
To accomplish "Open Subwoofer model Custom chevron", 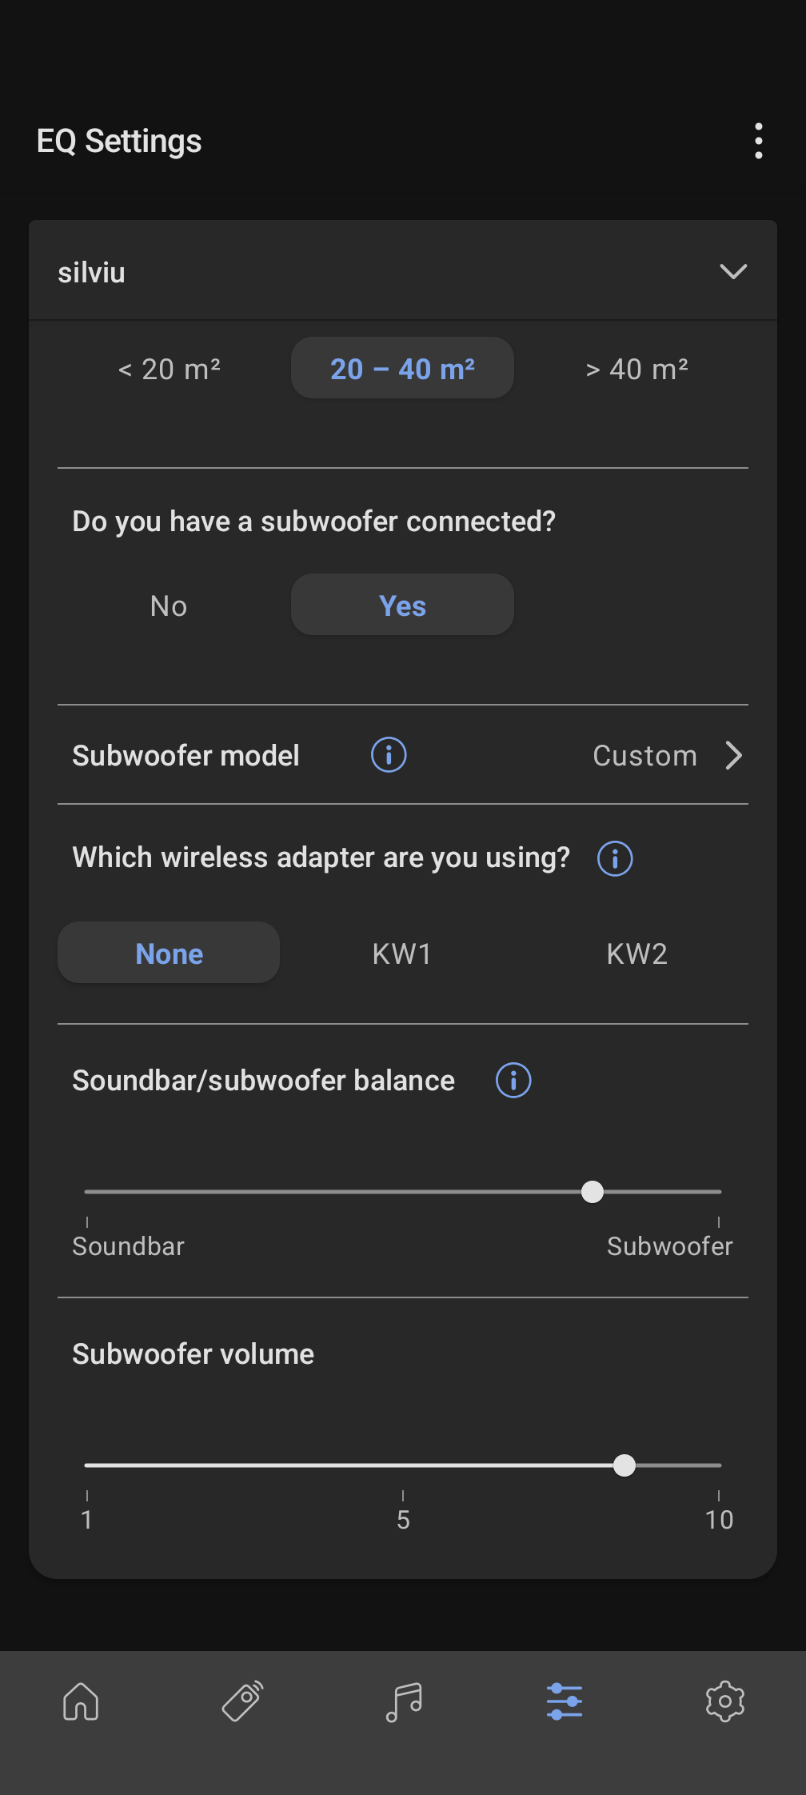I will pos(733,755).
